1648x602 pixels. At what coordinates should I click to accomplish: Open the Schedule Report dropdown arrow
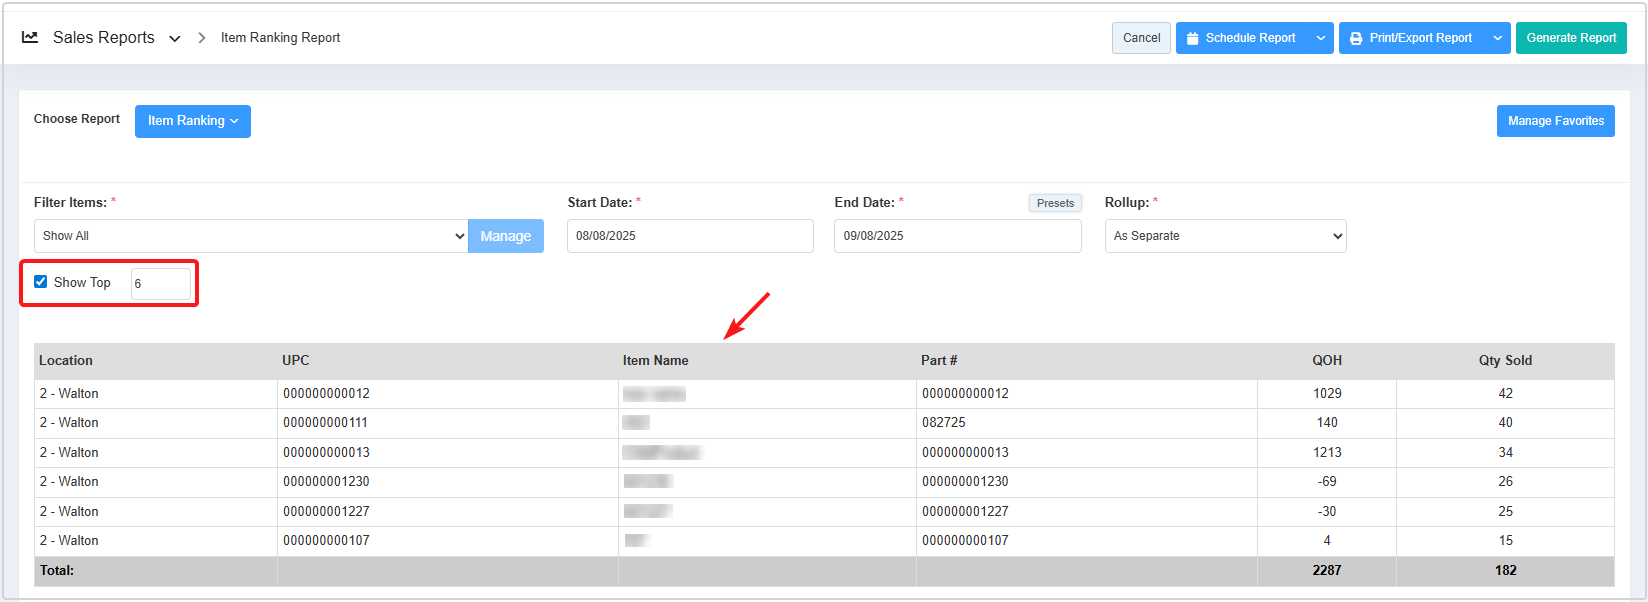pyautogui.click(x=1321, y=38)
